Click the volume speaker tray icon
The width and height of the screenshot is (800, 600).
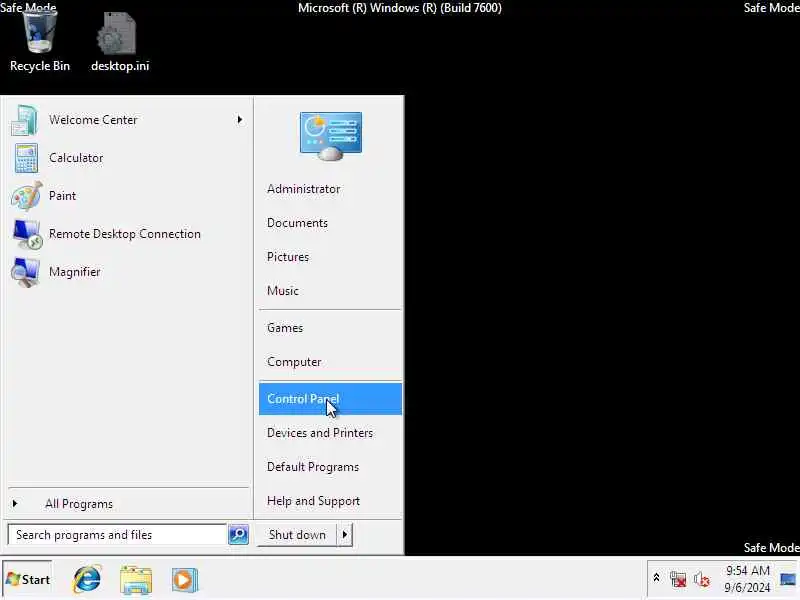coord(702,579)
